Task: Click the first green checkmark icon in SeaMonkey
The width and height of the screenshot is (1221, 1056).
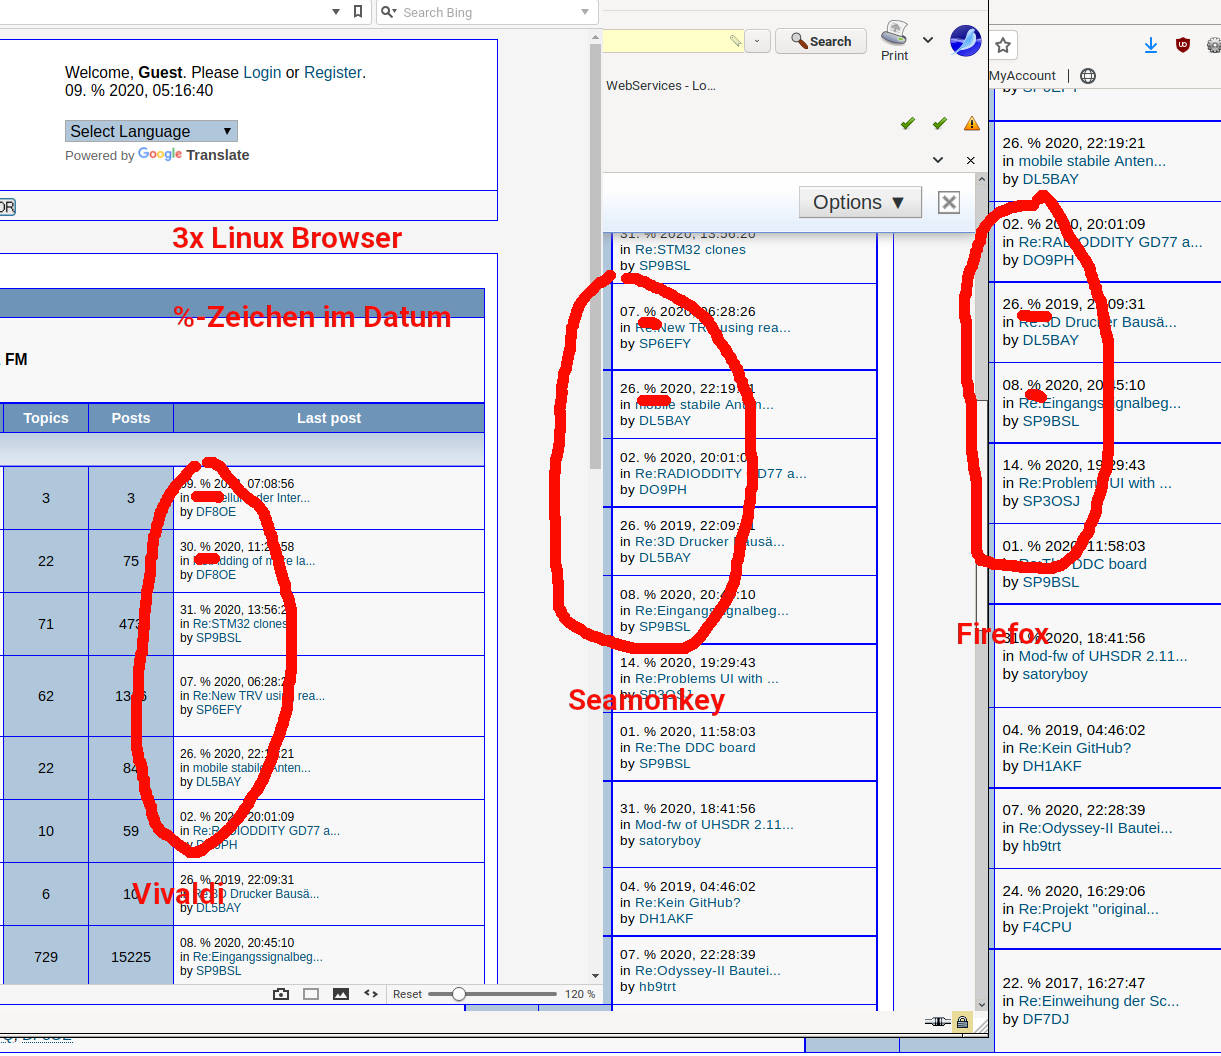Action: click(908, 123)
